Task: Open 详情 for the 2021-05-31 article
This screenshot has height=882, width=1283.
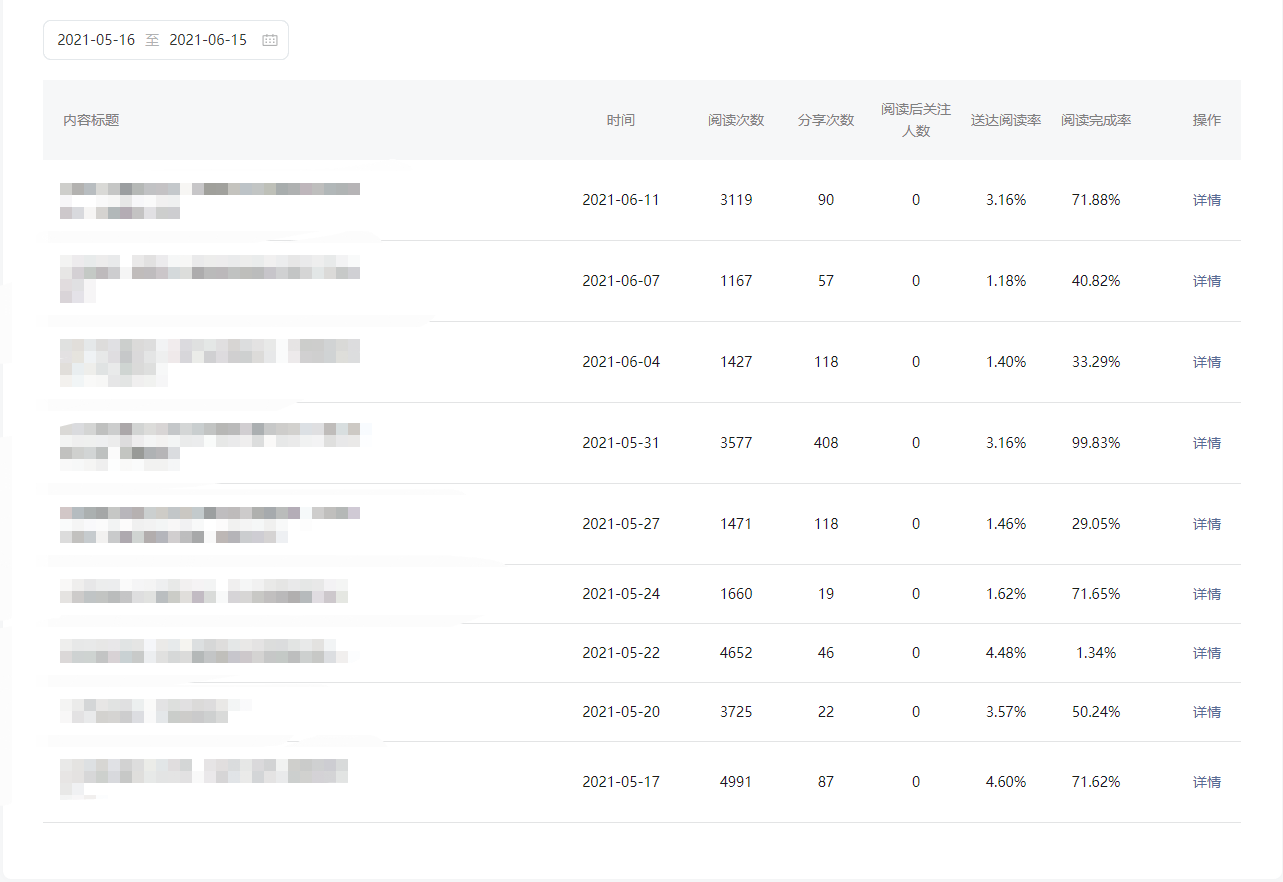Action: (x=1207, y=443)
